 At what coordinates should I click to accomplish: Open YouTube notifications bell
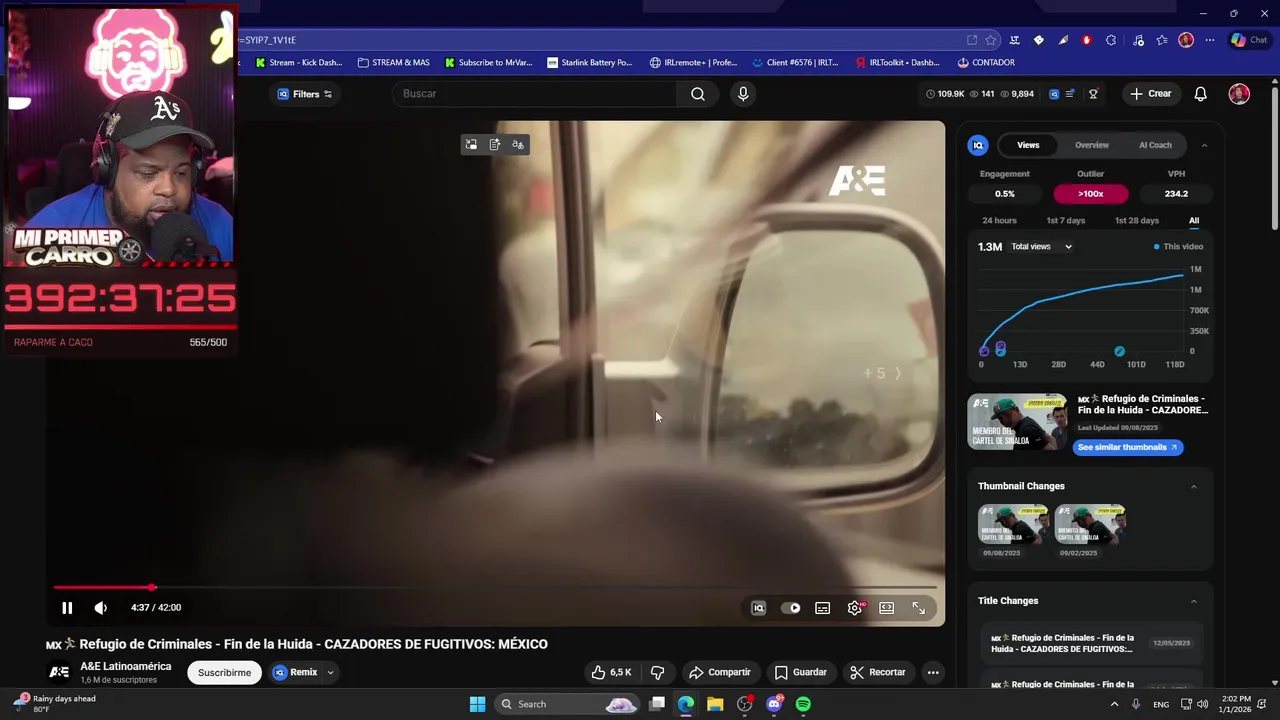pos(1201,94)
